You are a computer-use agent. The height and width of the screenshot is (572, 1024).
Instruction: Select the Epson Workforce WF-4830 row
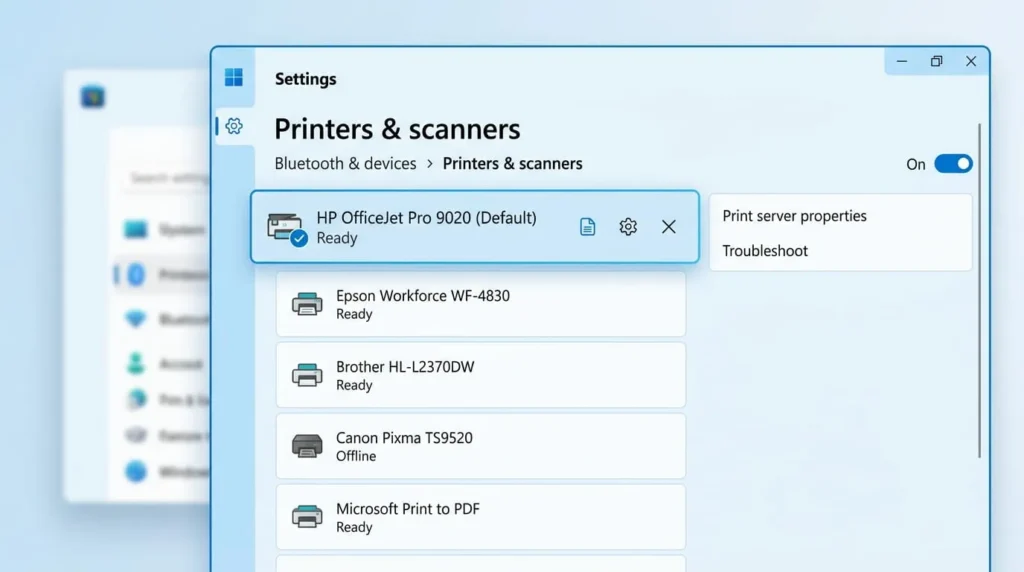pos(481,304)
